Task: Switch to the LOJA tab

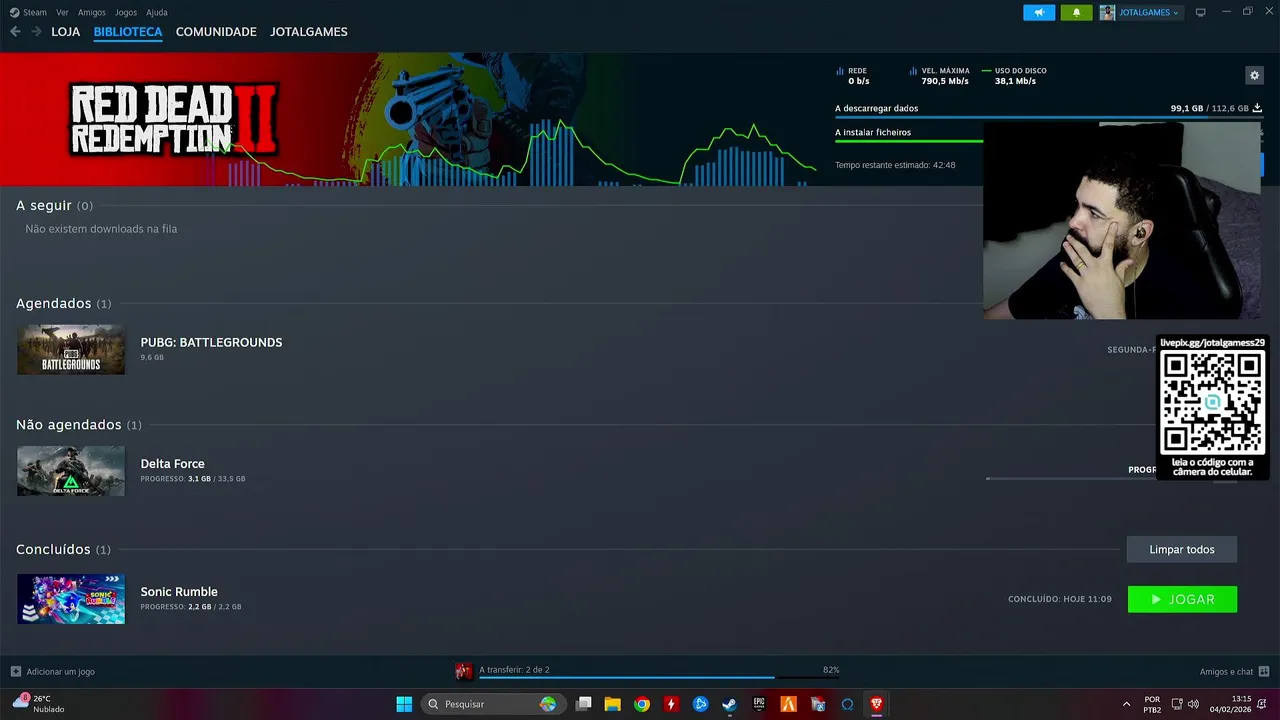Action: 66,32
